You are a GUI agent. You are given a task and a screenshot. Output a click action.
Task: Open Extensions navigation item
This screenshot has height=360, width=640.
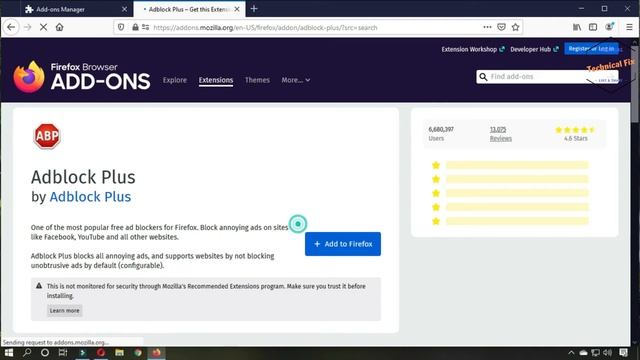[x=216, y=80]
